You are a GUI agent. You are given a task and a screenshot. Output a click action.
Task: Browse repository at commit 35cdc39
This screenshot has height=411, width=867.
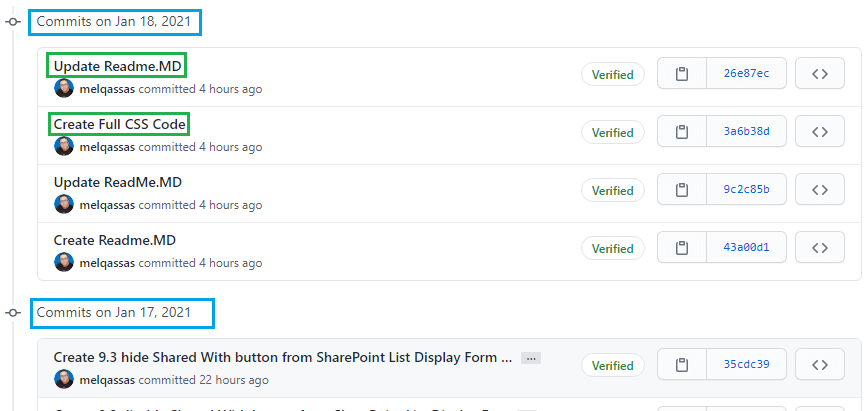820,365
